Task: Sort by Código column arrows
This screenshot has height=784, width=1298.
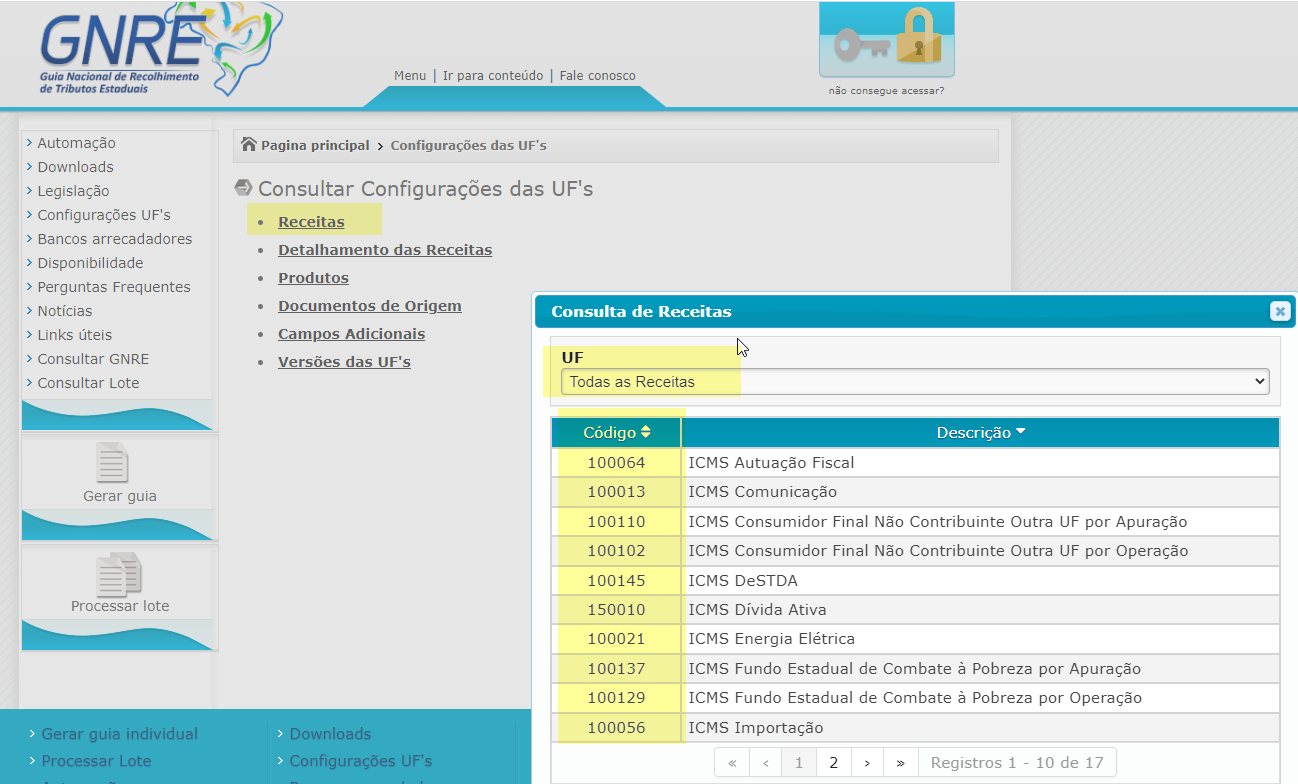Action: [646, 432]
